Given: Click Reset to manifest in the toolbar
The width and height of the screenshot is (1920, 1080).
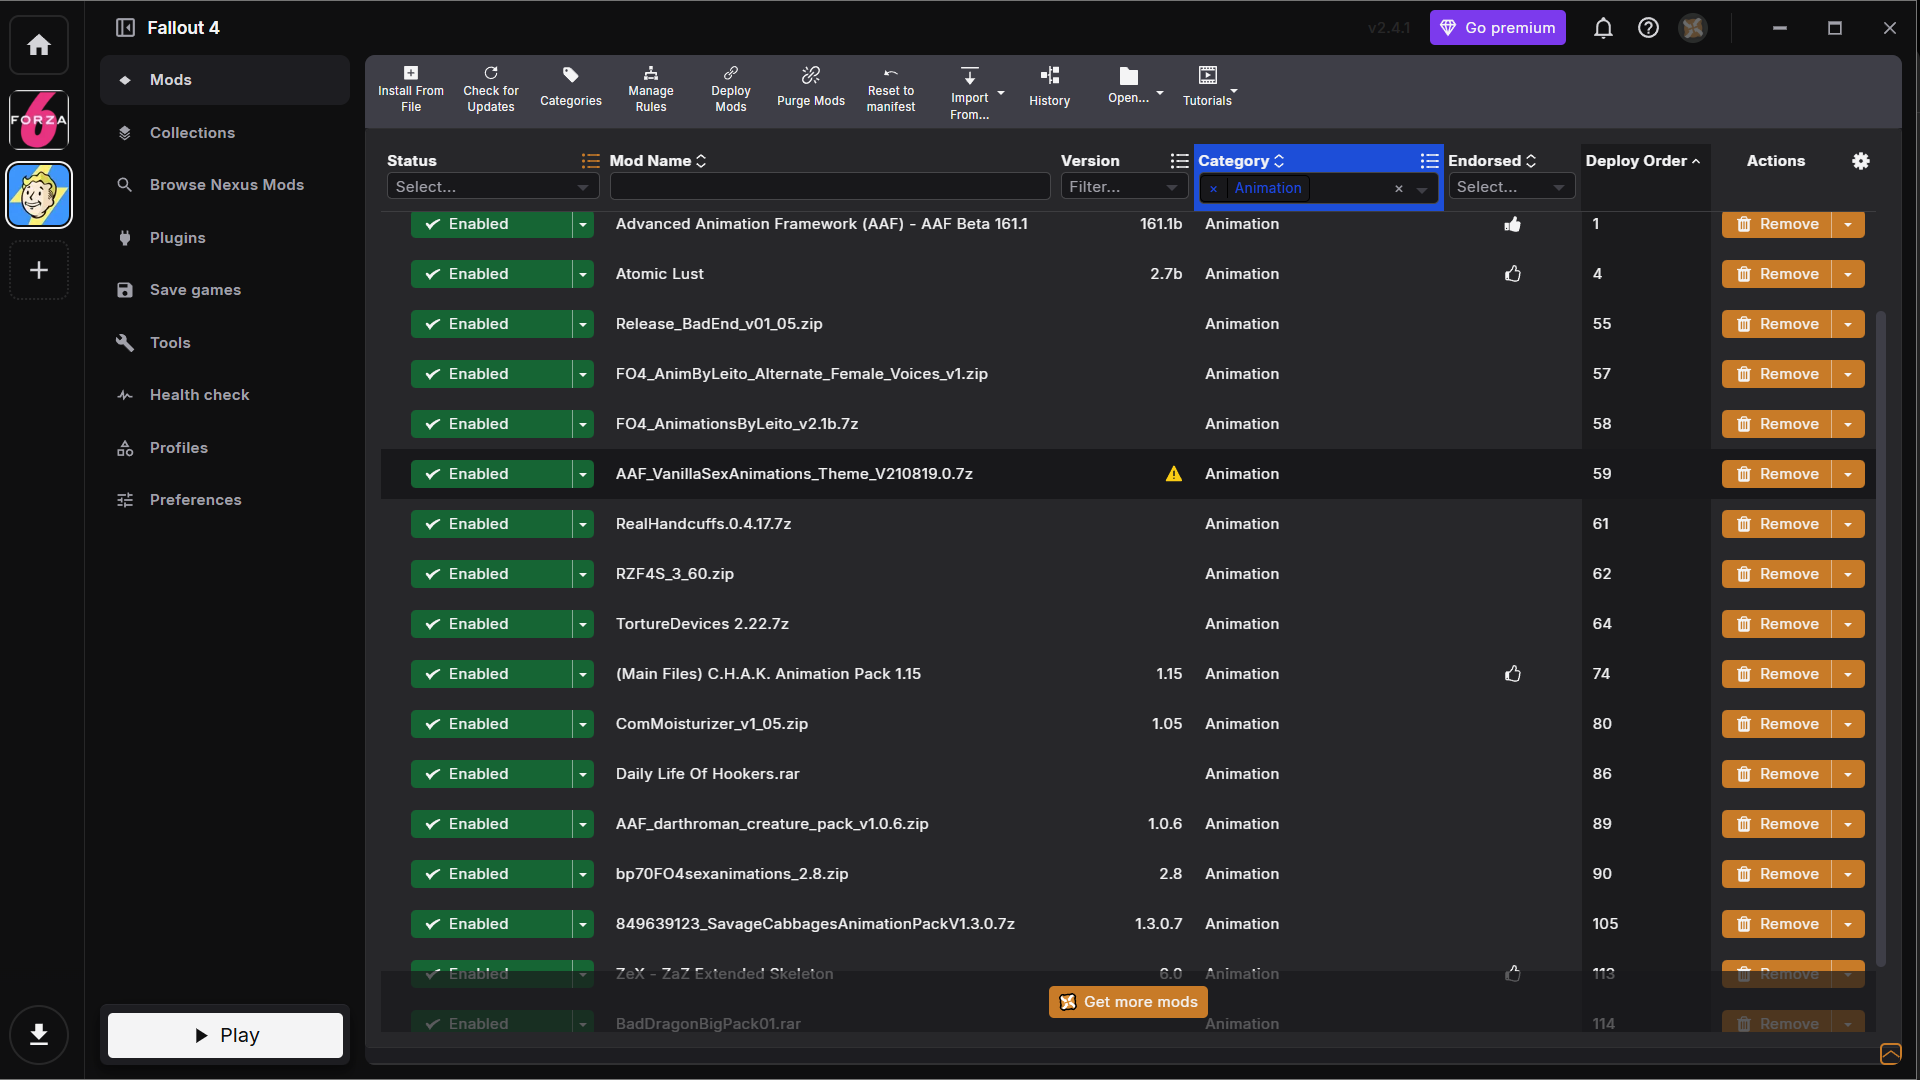Looking at the screenshot, I should click(891, 90).
